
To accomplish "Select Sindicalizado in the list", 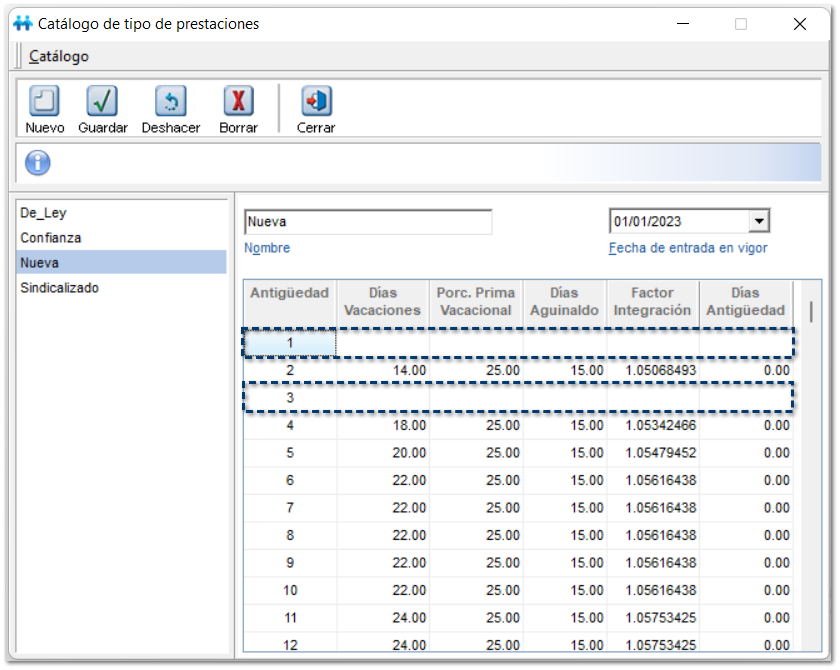I will coord(59,288).
